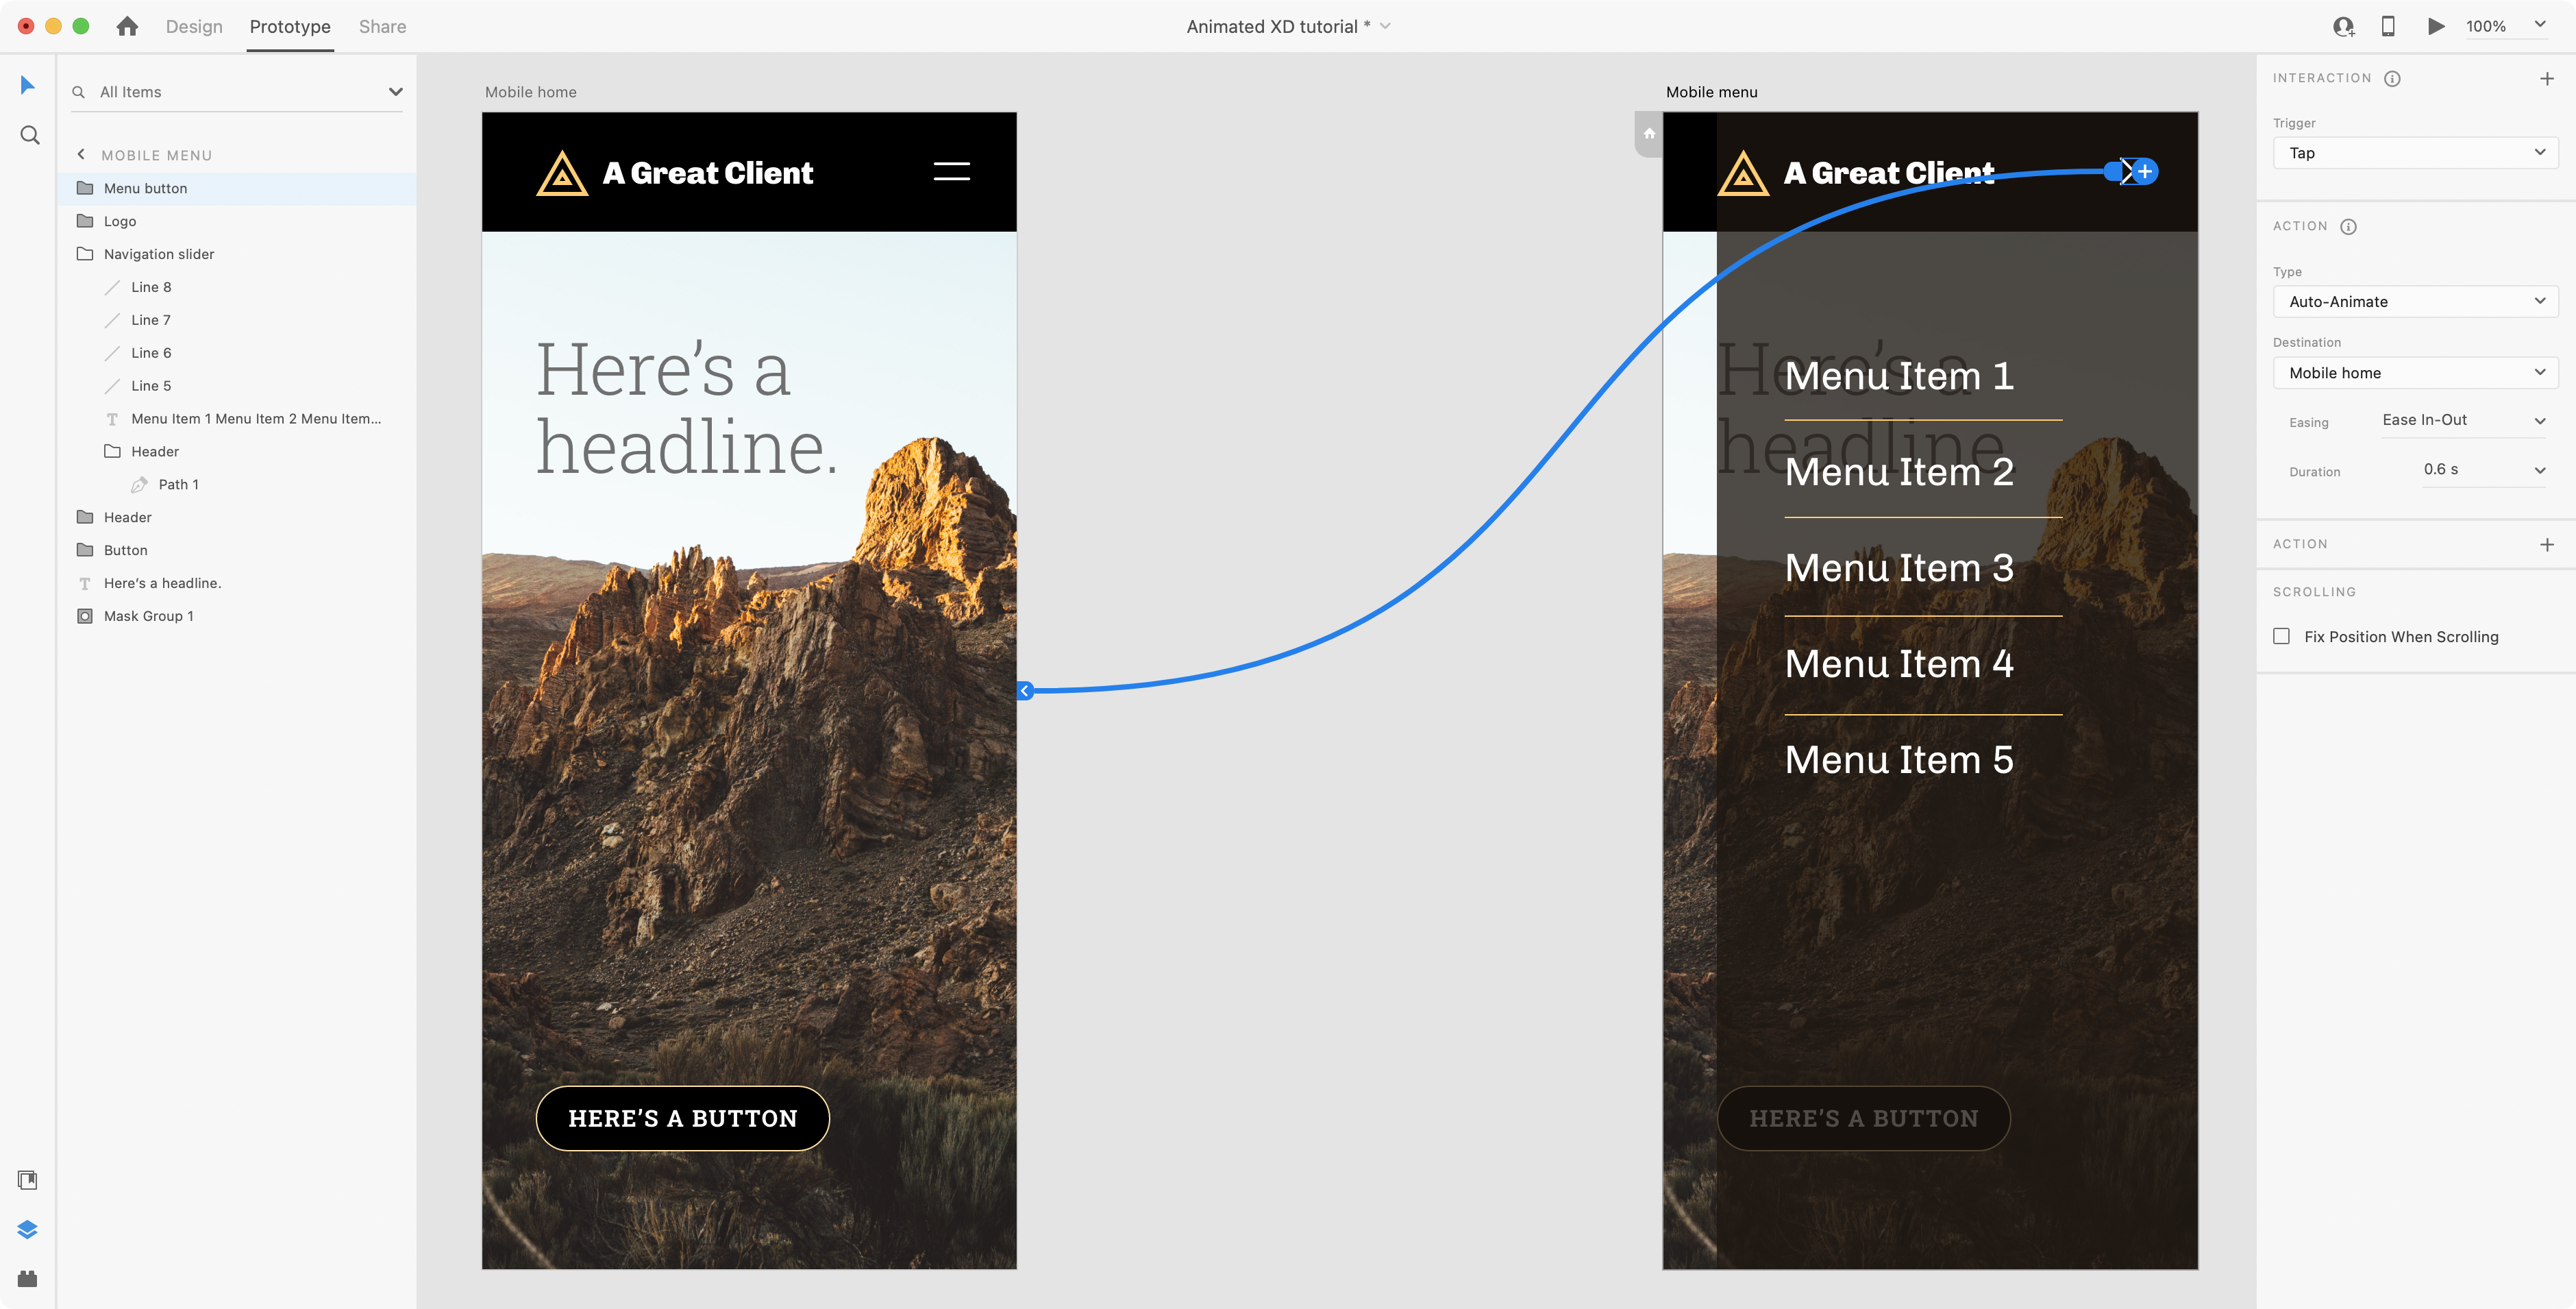This screenshot has height=1309, width=2576.
Task: Switch to the Share tab
Action: [382, 27]
